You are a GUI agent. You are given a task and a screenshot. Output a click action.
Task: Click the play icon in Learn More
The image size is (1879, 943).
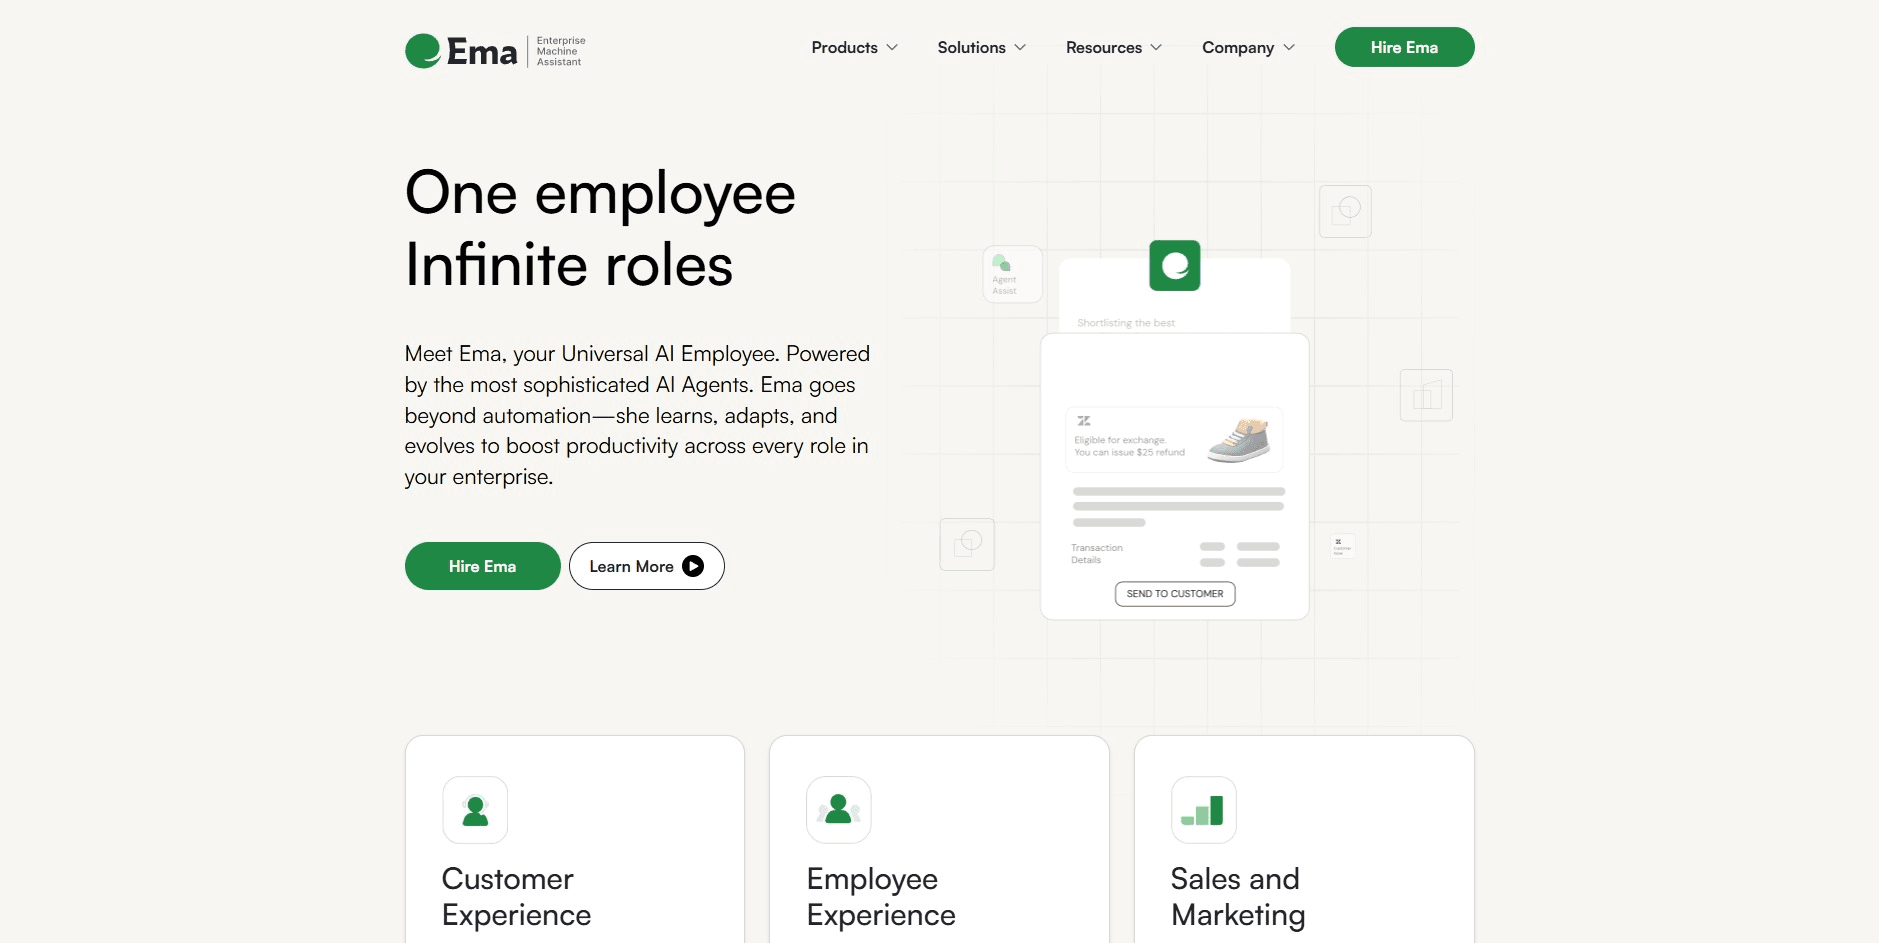tap(693, 566)
